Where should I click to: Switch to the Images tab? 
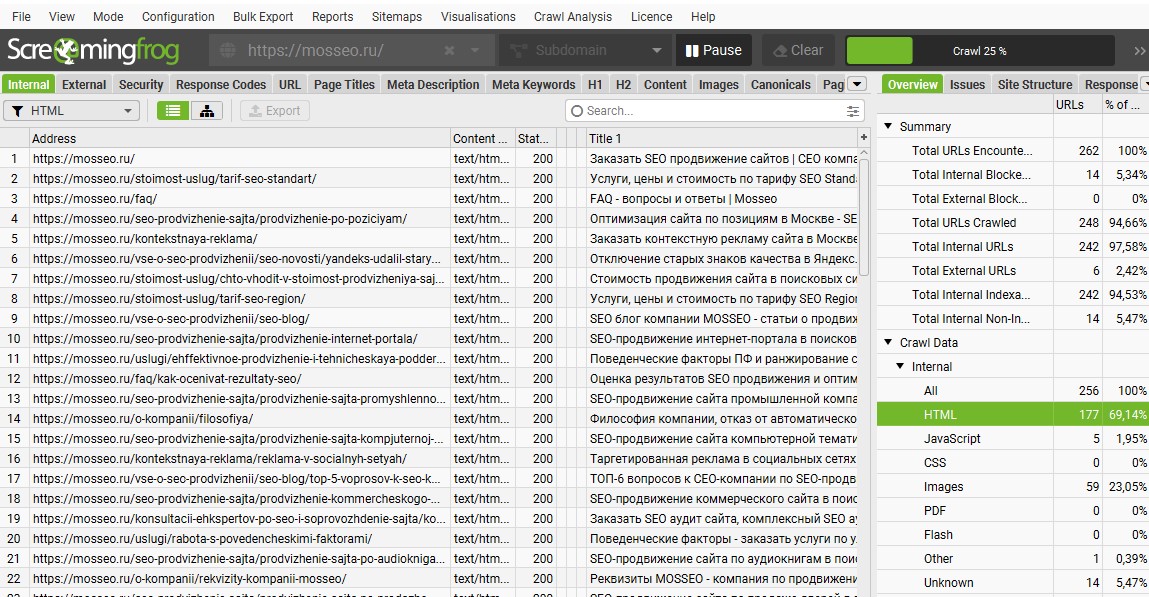[718, 84]
